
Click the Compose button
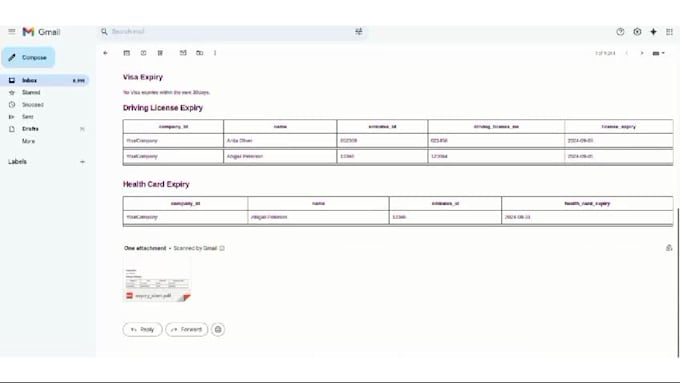point(28,57)
